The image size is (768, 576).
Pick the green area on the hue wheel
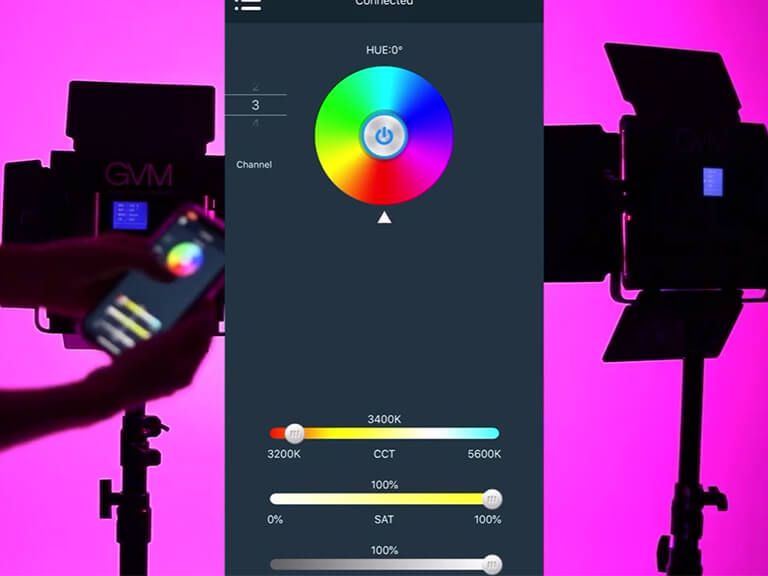(340, 111)
